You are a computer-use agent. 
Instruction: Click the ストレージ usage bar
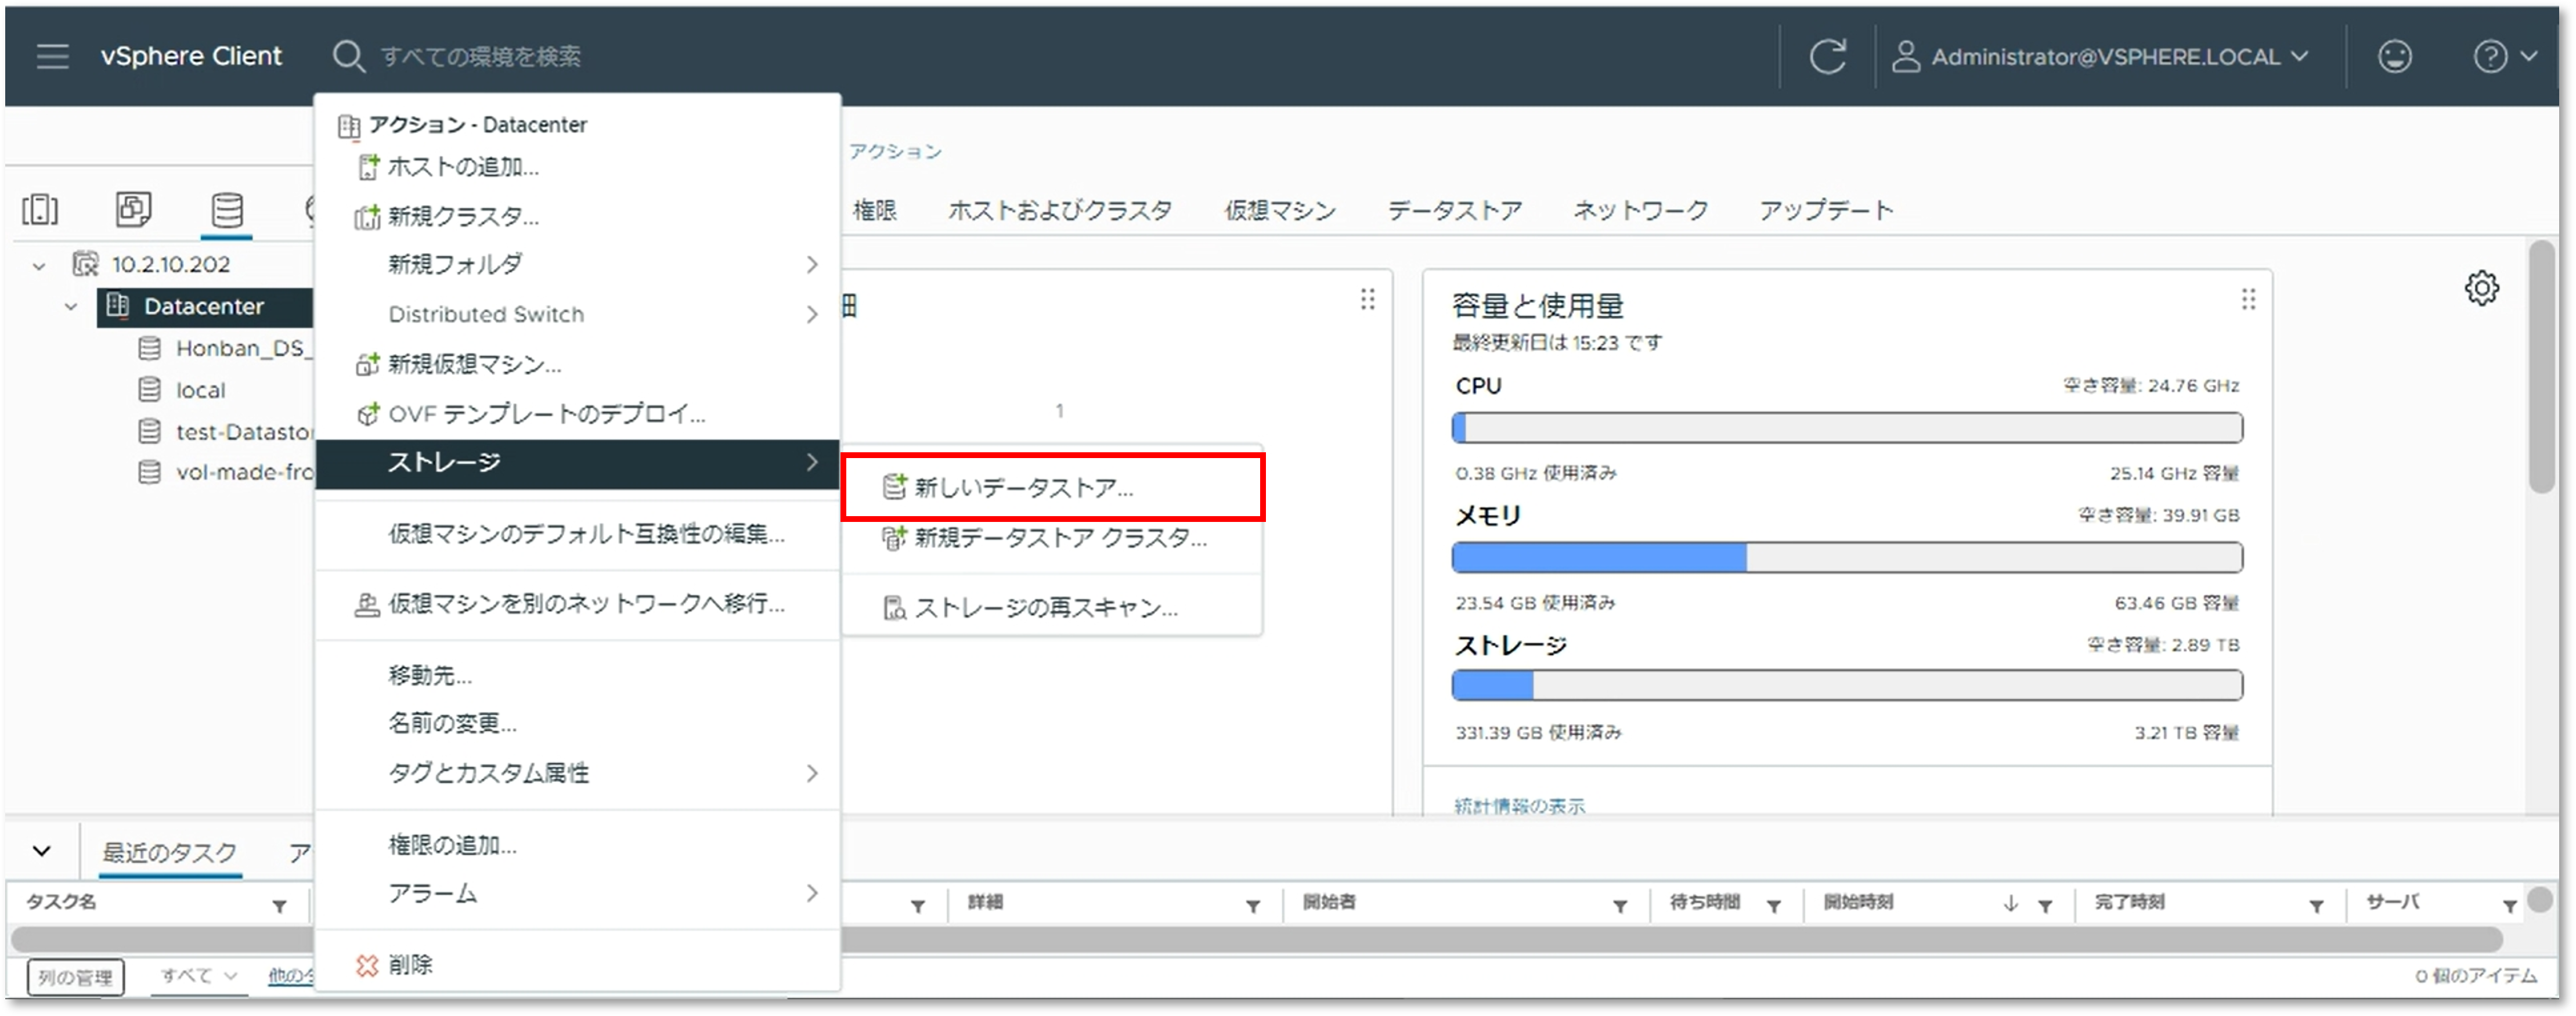pos(1847,686)
